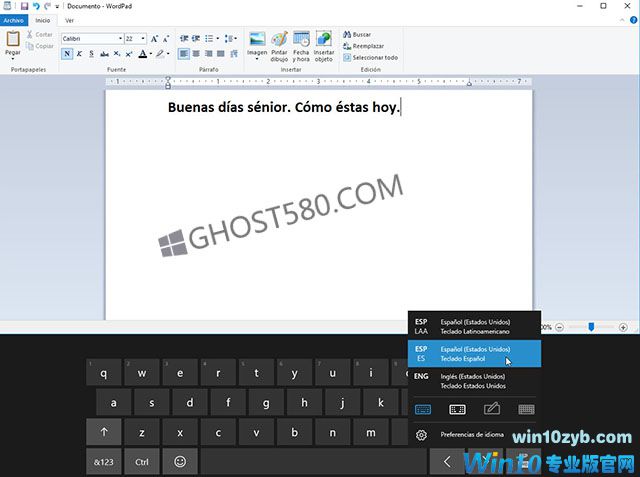The height and width of the screenshot is (477, 640).
Task: Switch to the Ver tab
Action: click(x=69, y=20)
